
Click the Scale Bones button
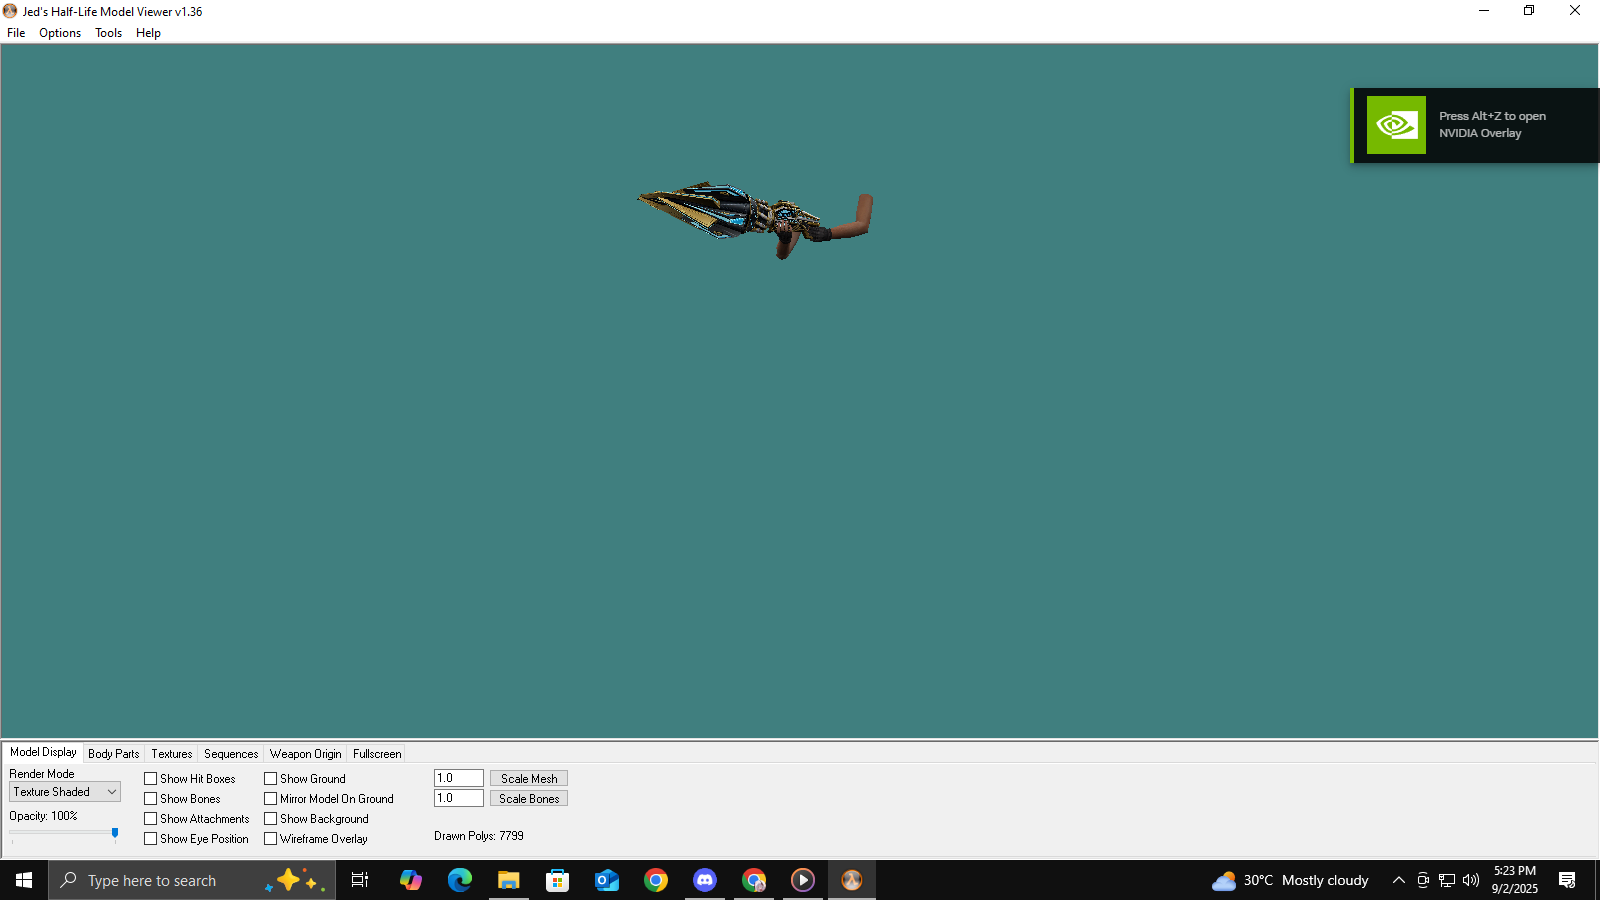(x=529, y=799)
